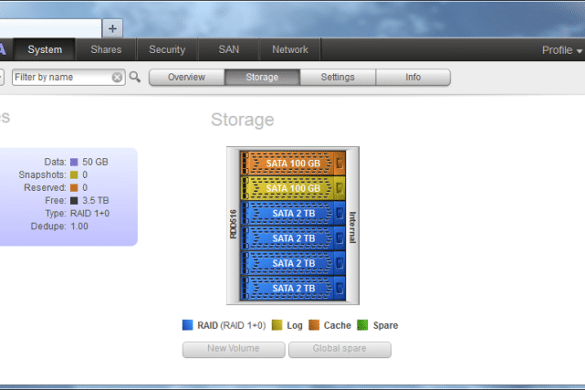Select the yellow SATA 100 GB log drive
The image size is (585, 390).
point(293,188)
